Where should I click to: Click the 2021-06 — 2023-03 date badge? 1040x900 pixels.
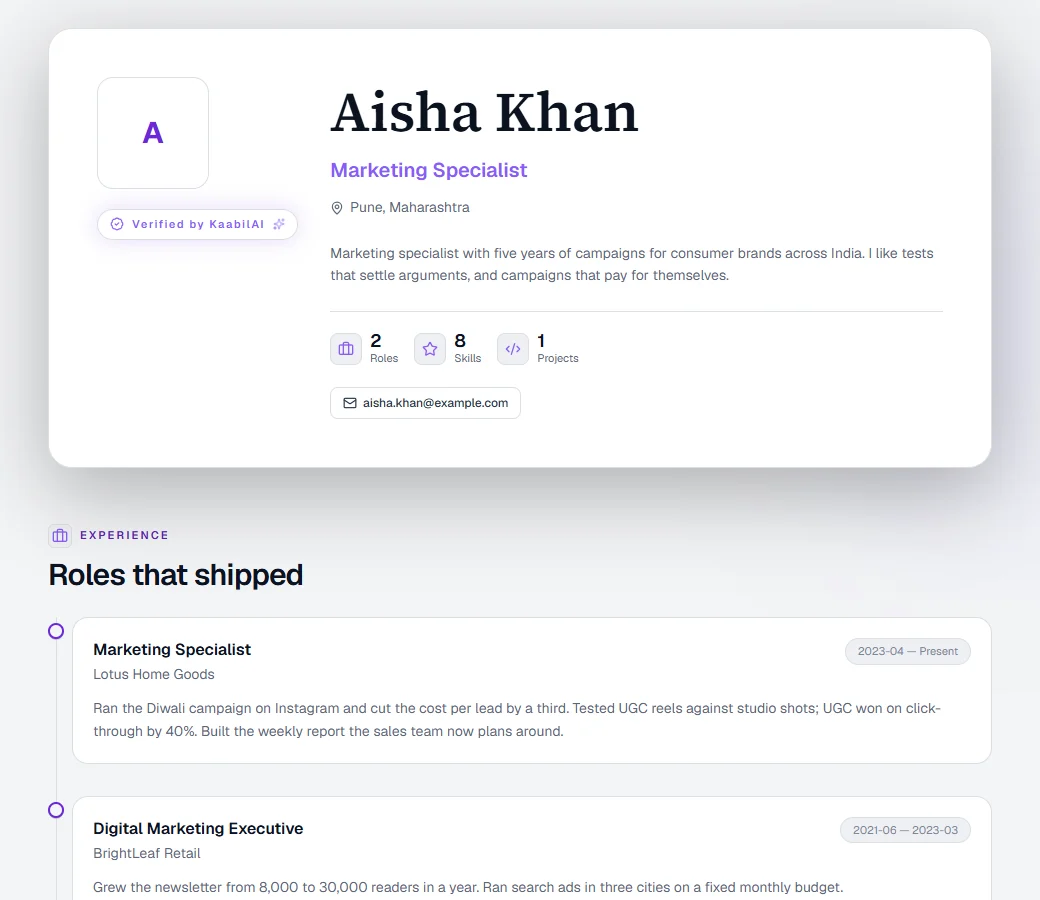[x=905, y=830]
